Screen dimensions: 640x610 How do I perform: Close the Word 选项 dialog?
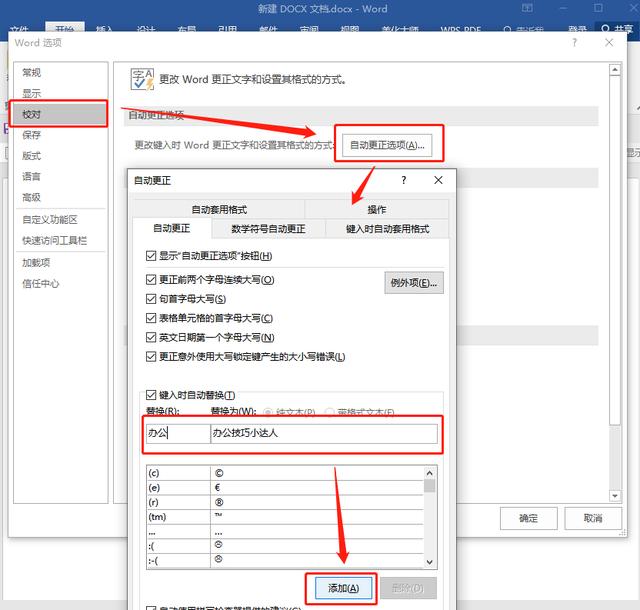coord(609,42)
